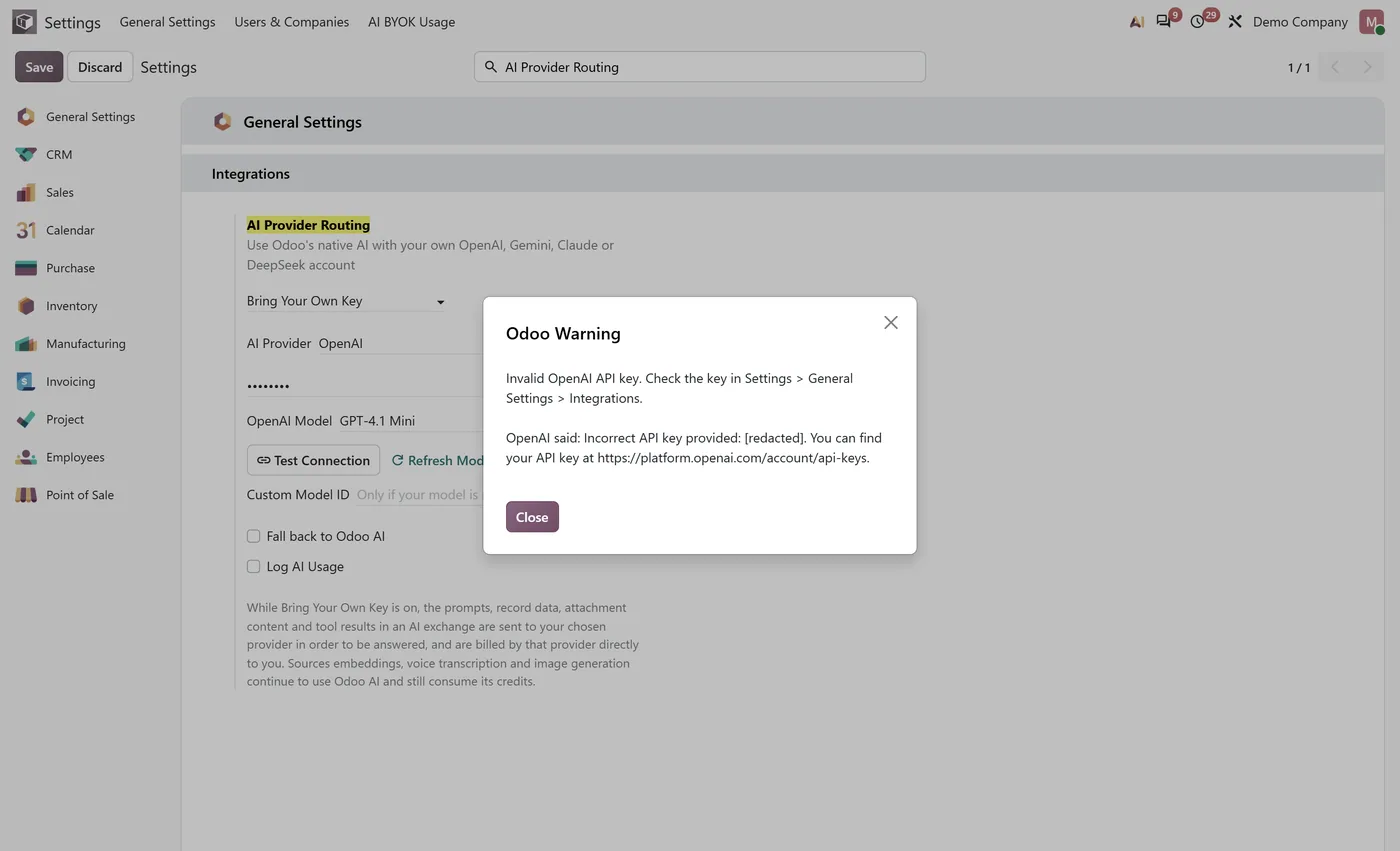Click the Odoo Warning dialog title
Viewport: 1400px width, 851px height.
(563, 334)
